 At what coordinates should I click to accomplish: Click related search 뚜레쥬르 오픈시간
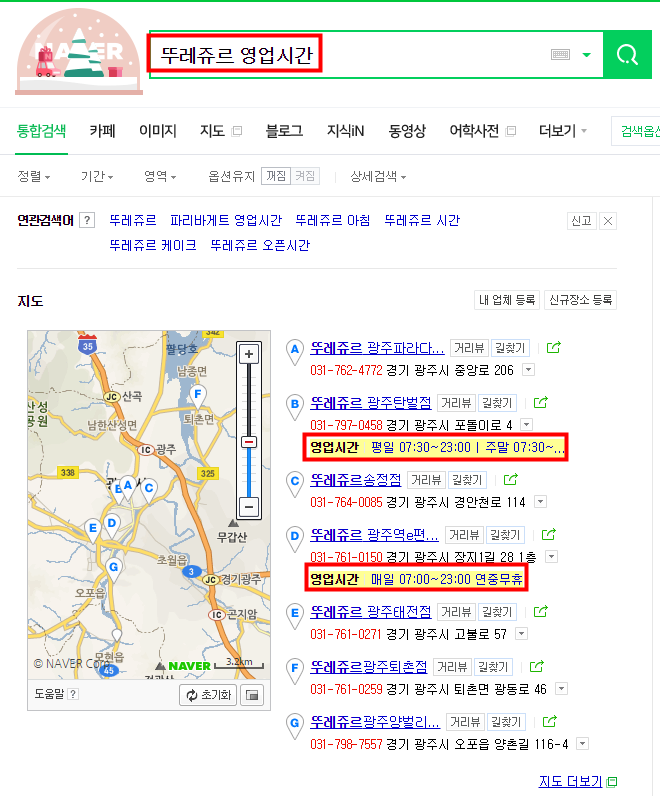pyautogui.click(x=260, y=245)
